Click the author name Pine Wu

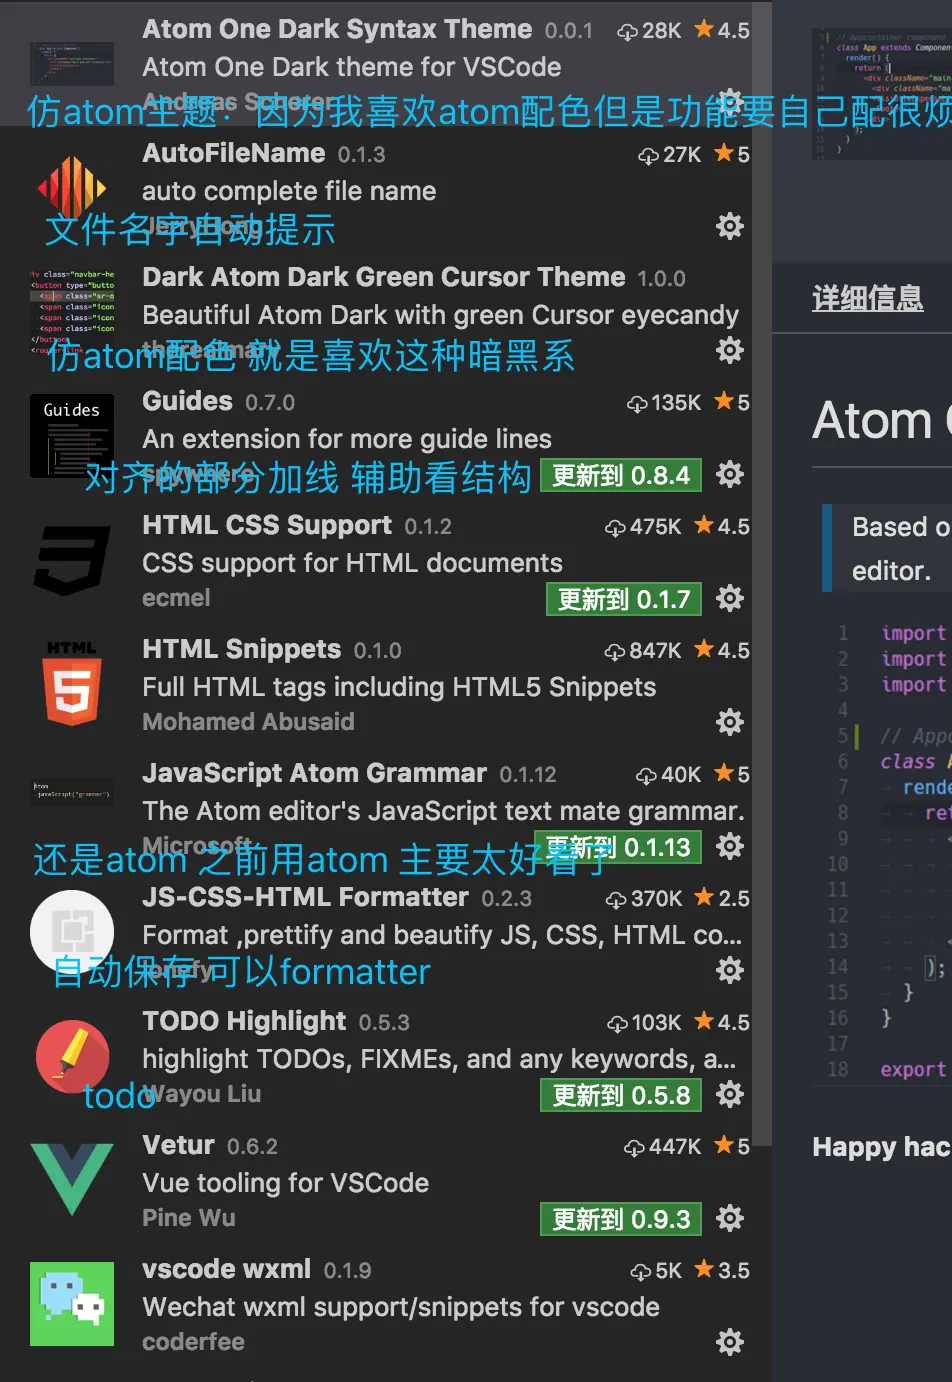[x=189, y=1218]
